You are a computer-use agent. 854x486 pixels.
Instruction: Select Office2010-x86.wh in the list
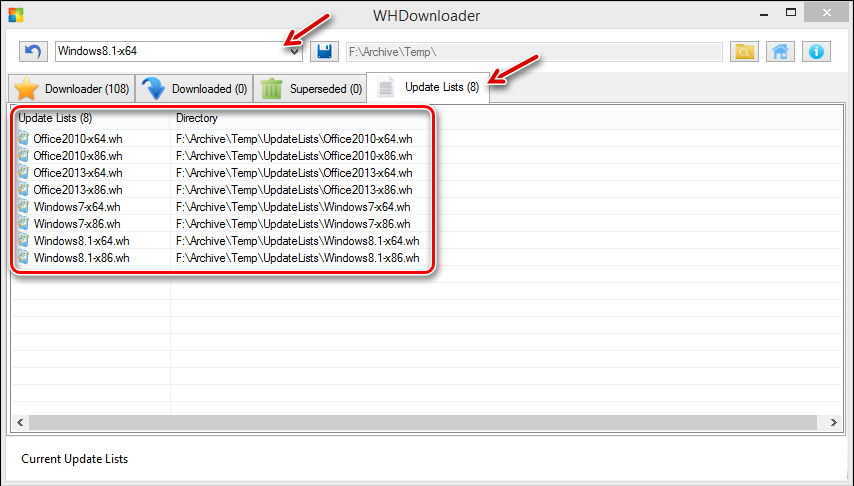coord(78,156)
